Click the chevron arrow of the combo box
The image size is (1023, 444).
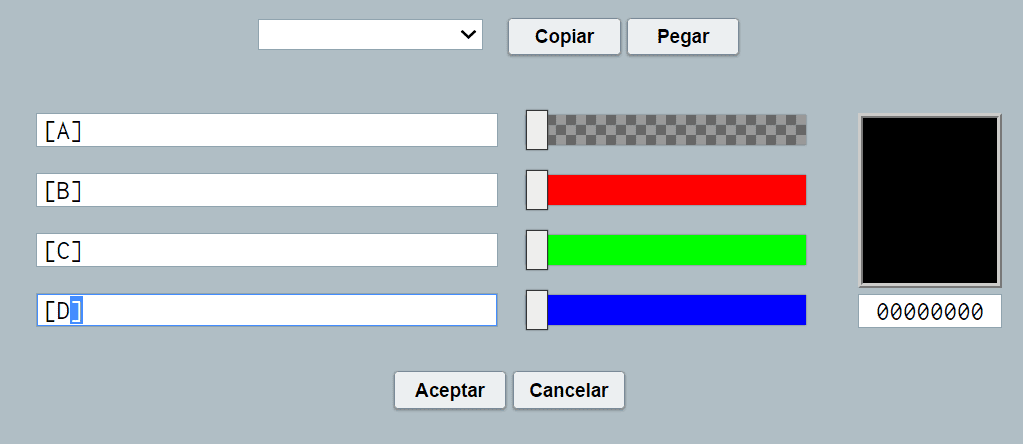pos(468,34)
